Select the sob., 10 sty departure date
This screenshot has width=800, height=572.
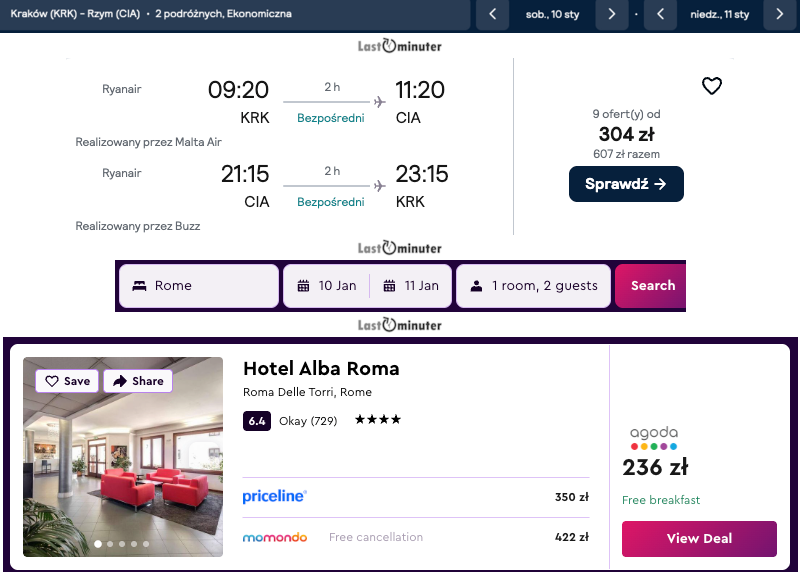click(x=552, y=15)
